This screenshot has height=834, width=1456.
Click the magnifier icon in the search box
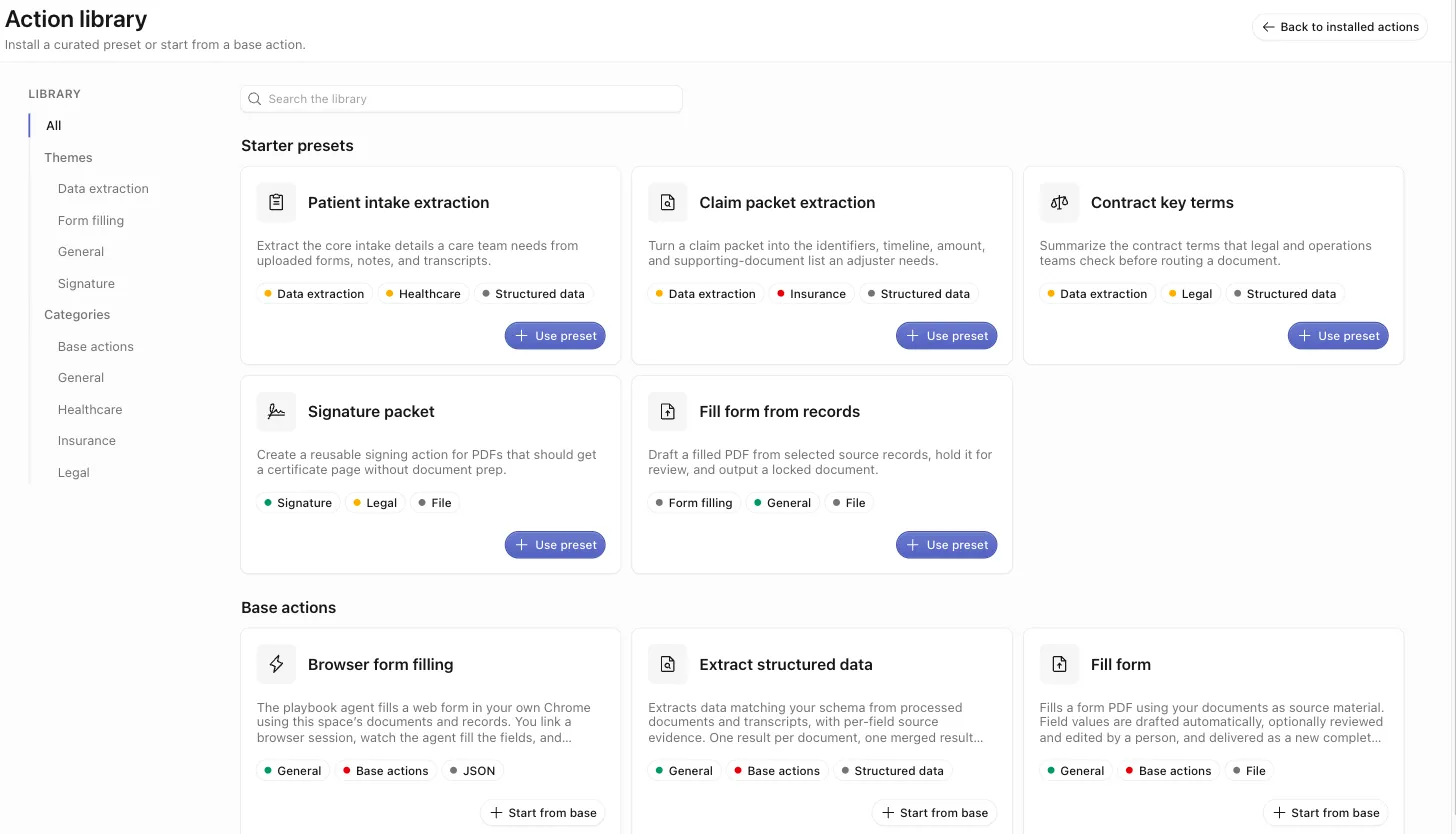(255, 99)
